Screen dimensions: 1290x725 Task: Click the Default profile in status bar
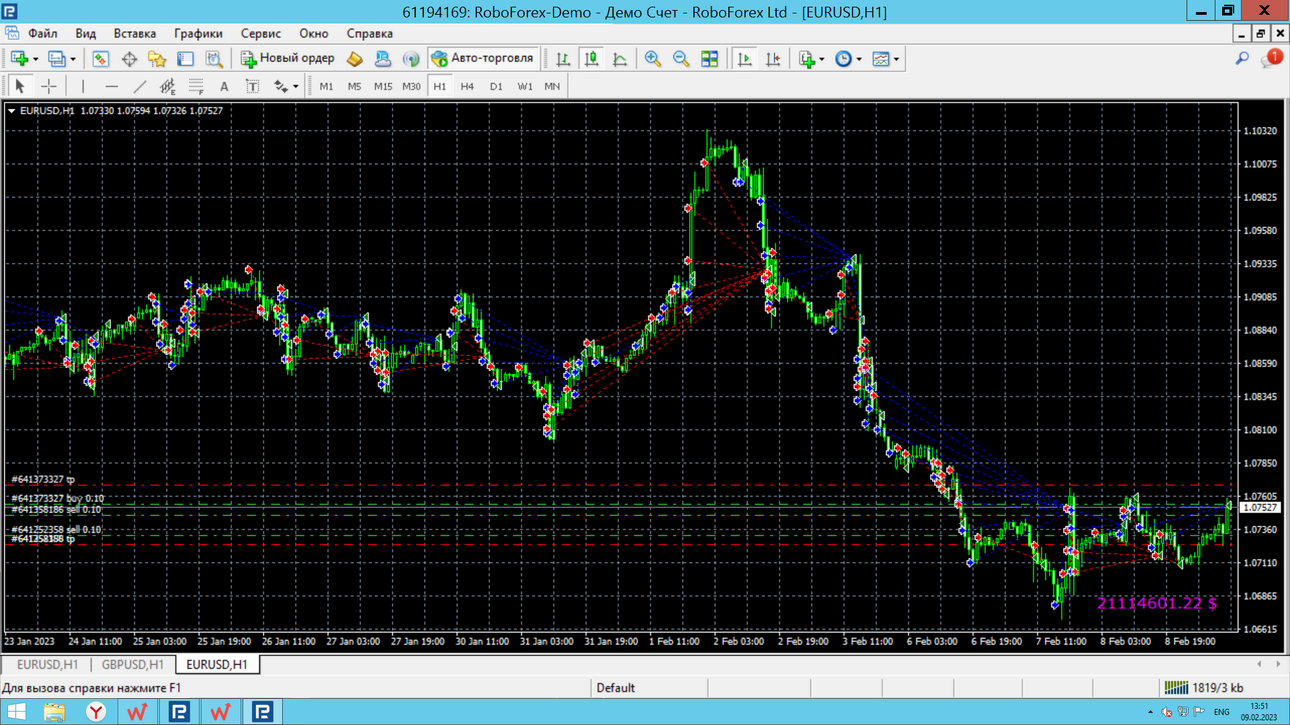(x=615, y=688)
